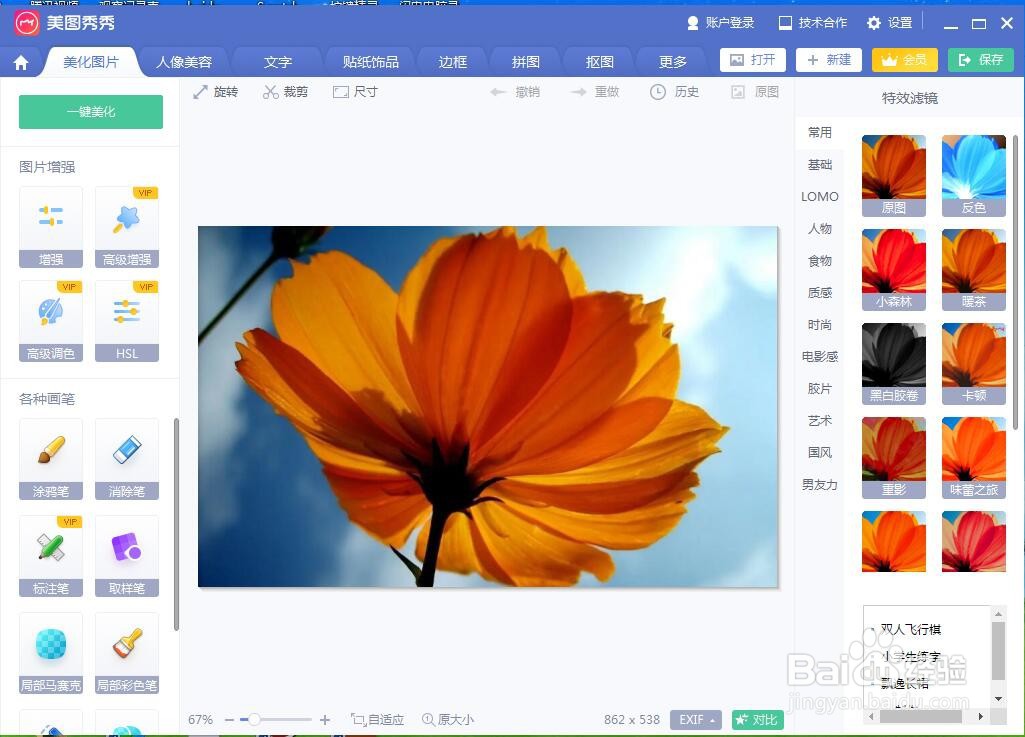Screen dimensions: 1025x737
Task: Apply the 小森林 filter thumbnail
Action: [894, 269]
